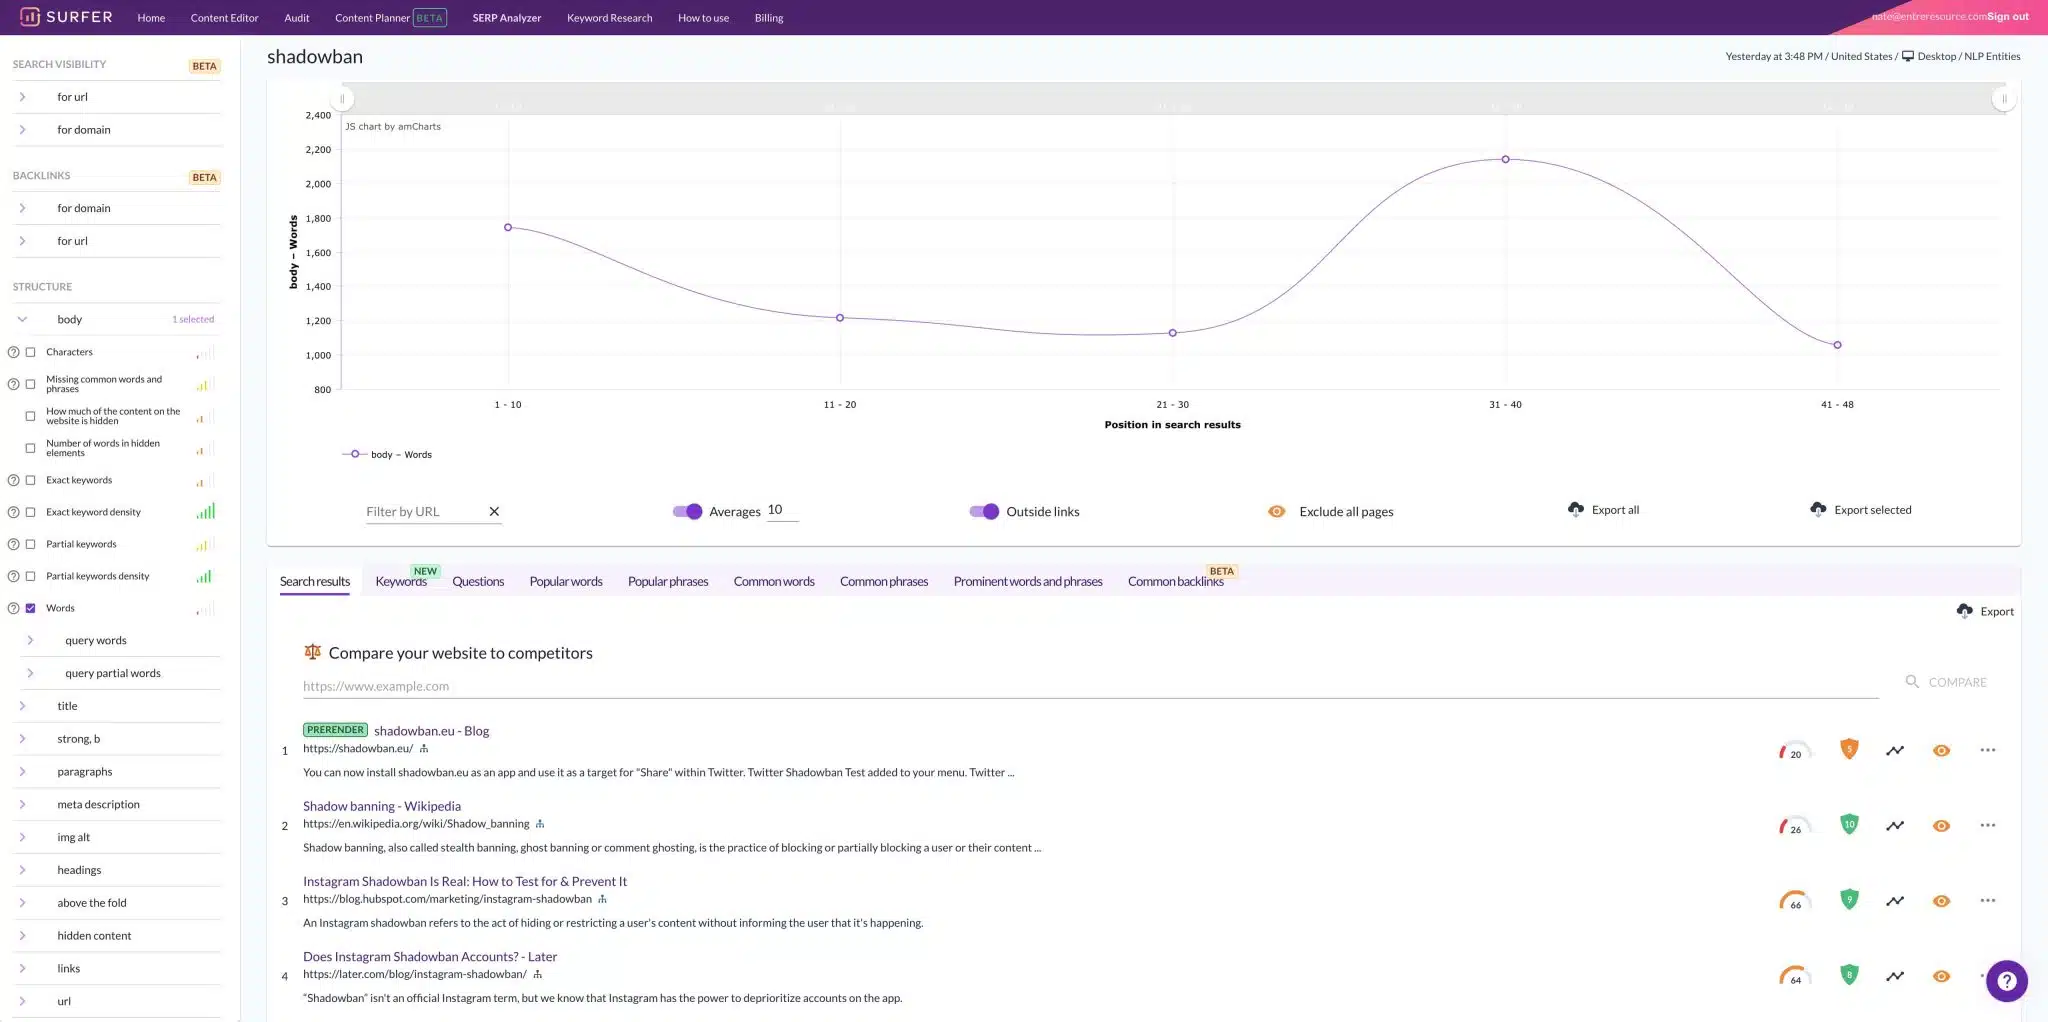Screen dimensions: 2048x1022
Task: Click green shield badge for HubSpot result
Action: pyautogui.click(x=1849, y=899)
